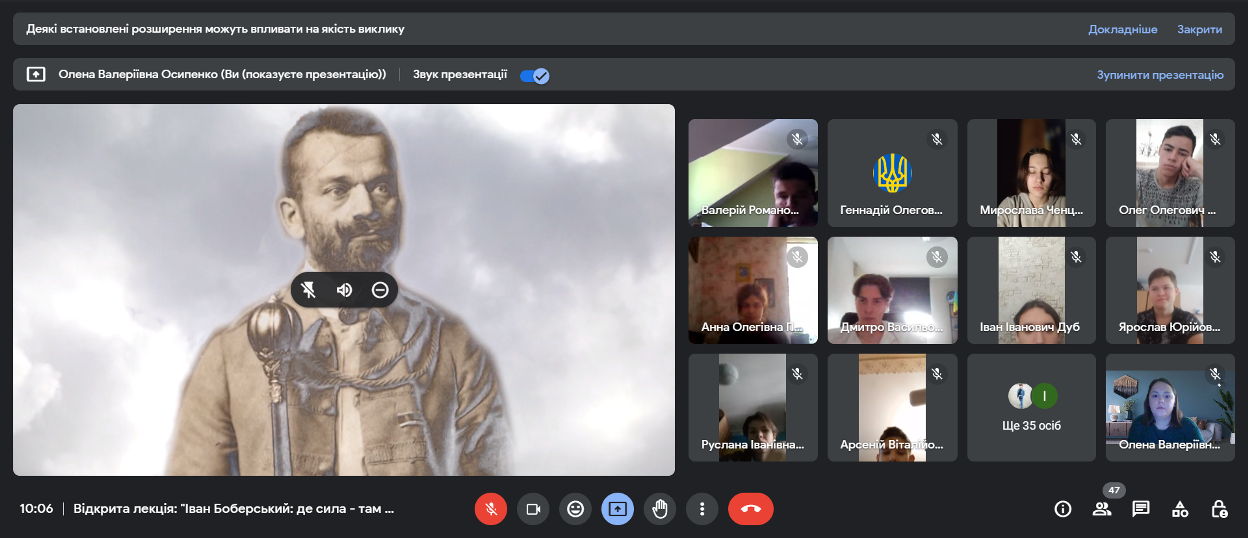Click Зупинити презентацію button

[x=1159, y=75]
